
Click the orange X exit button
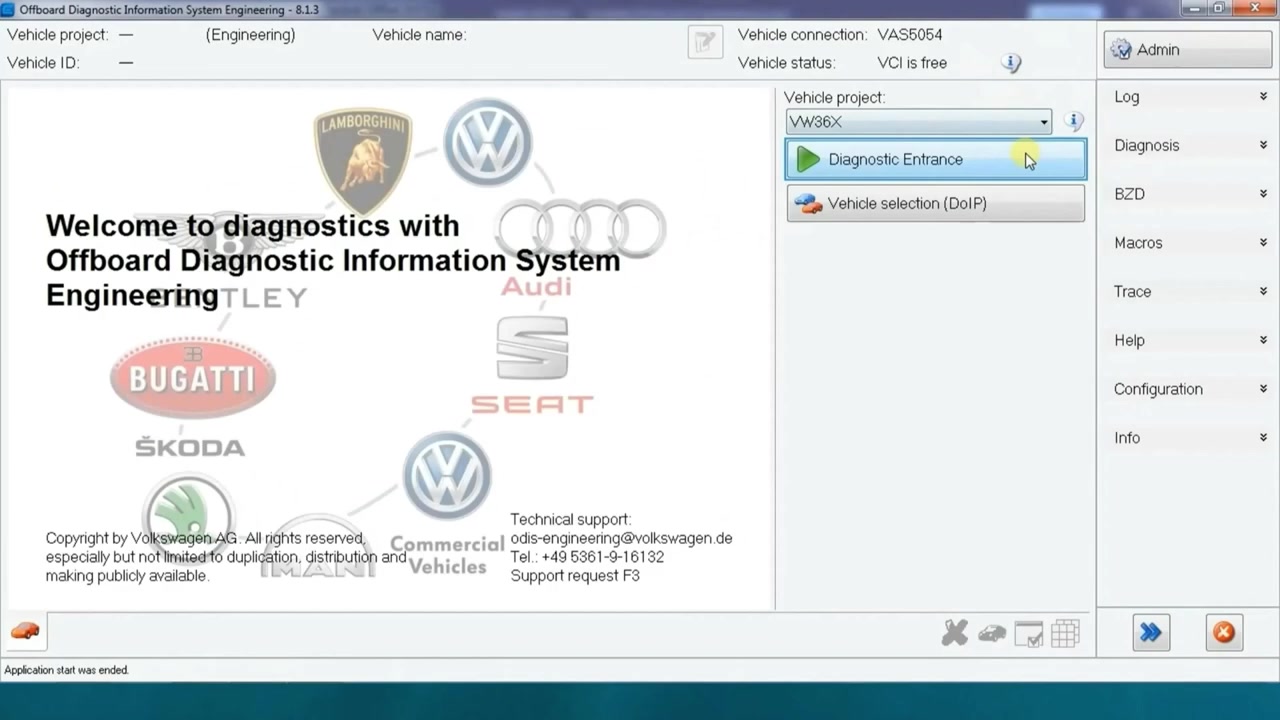pos(1224,632)
